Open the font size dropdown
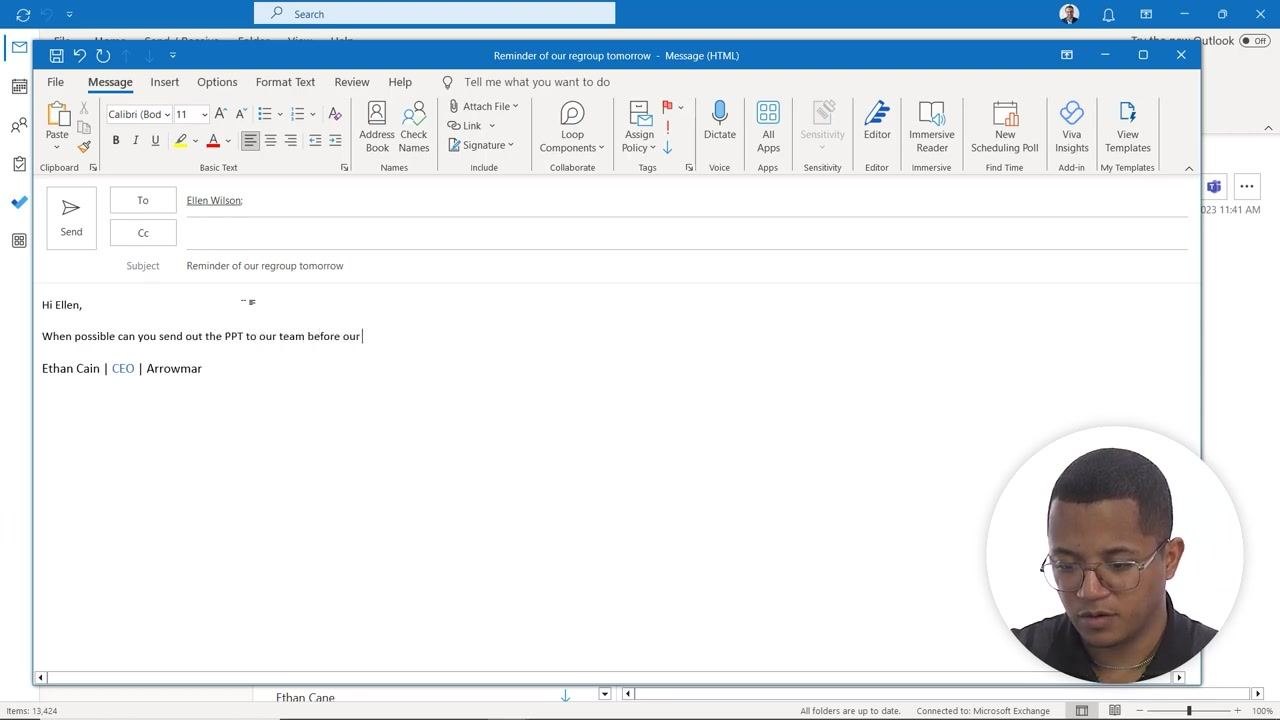The image size is (1280, 720). point(205,114)
